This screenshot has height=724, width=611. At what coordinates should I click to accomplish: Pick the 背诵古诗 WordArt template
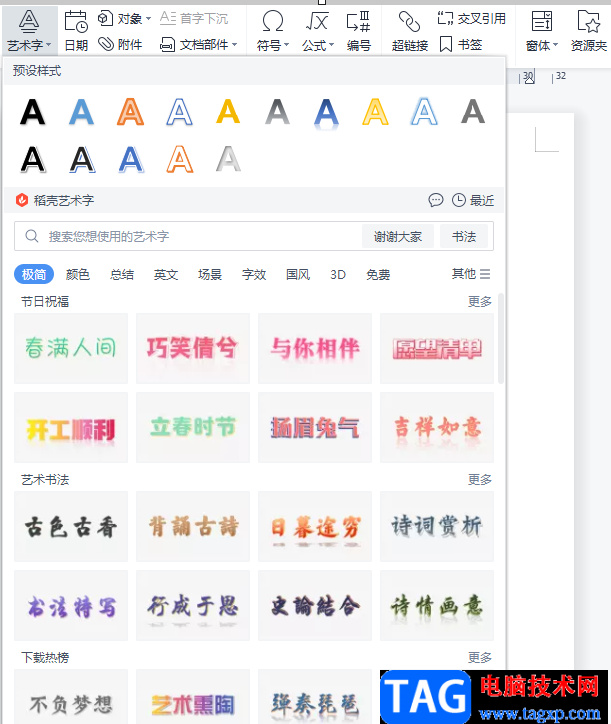tap(193, 526)
